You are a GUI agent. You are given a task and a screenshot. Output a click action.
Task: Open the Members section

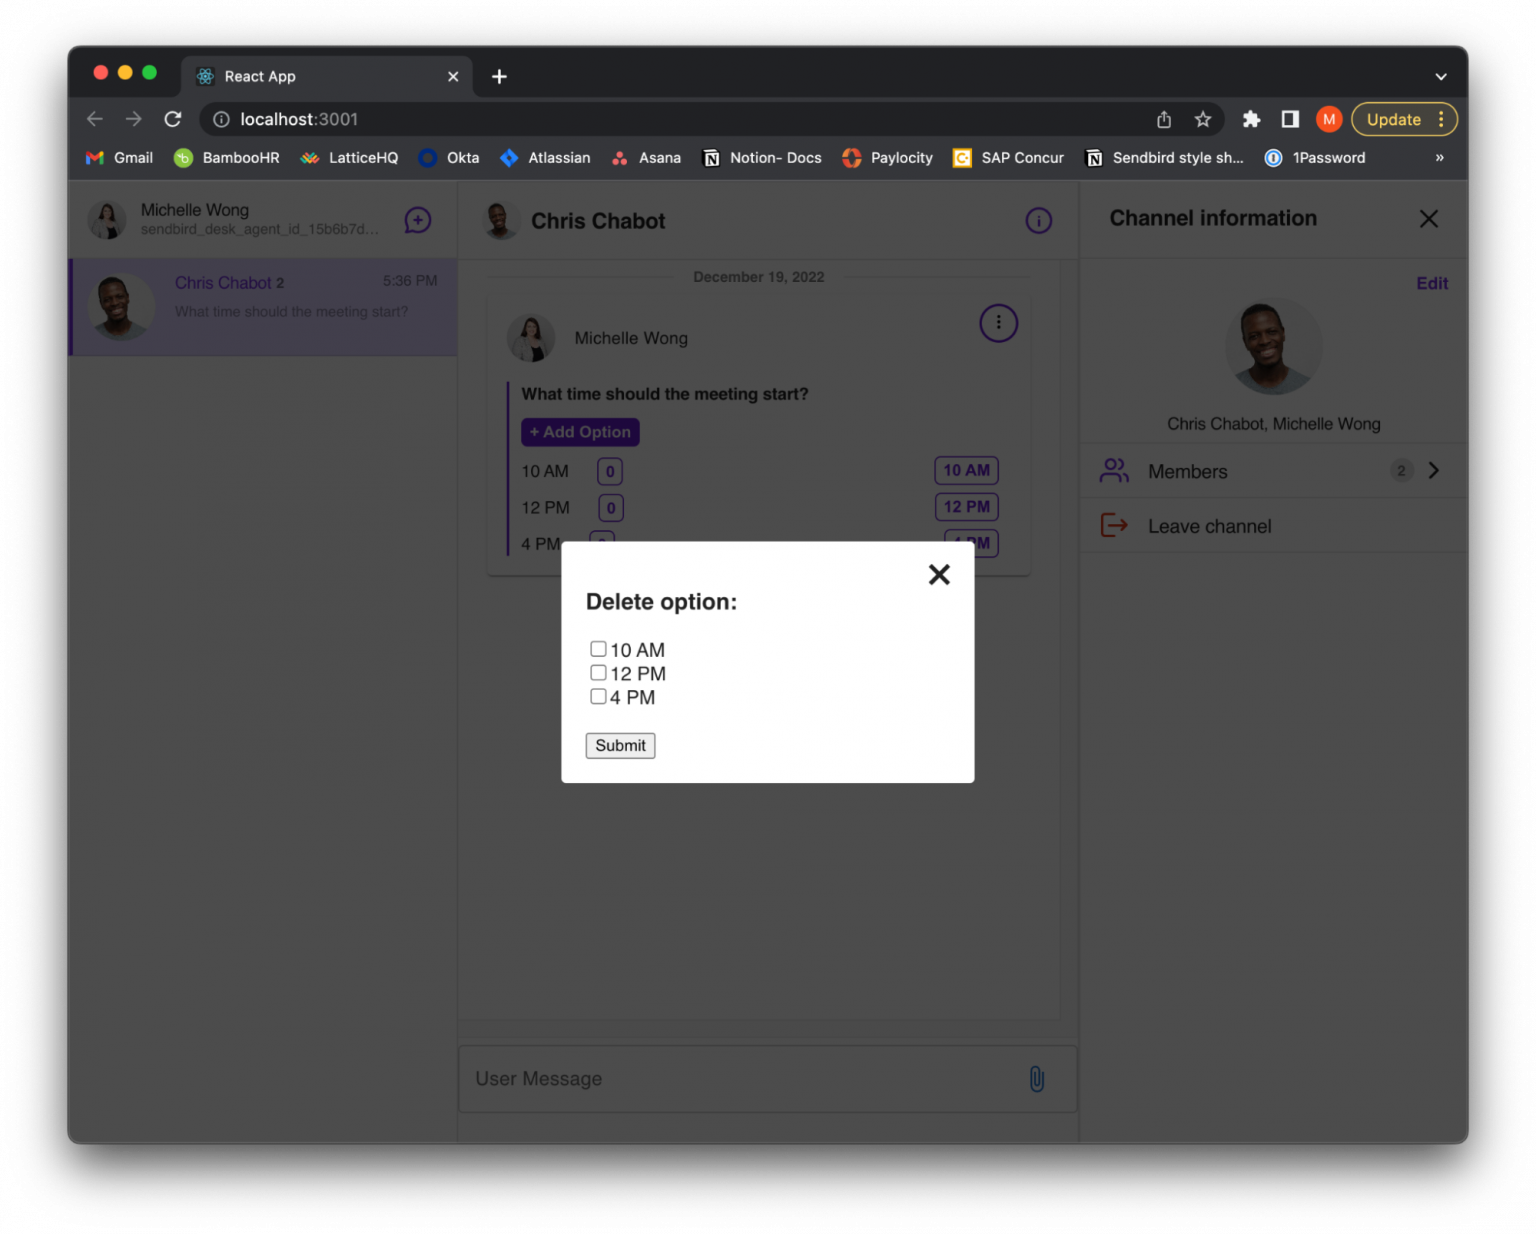coord(1273,471)
